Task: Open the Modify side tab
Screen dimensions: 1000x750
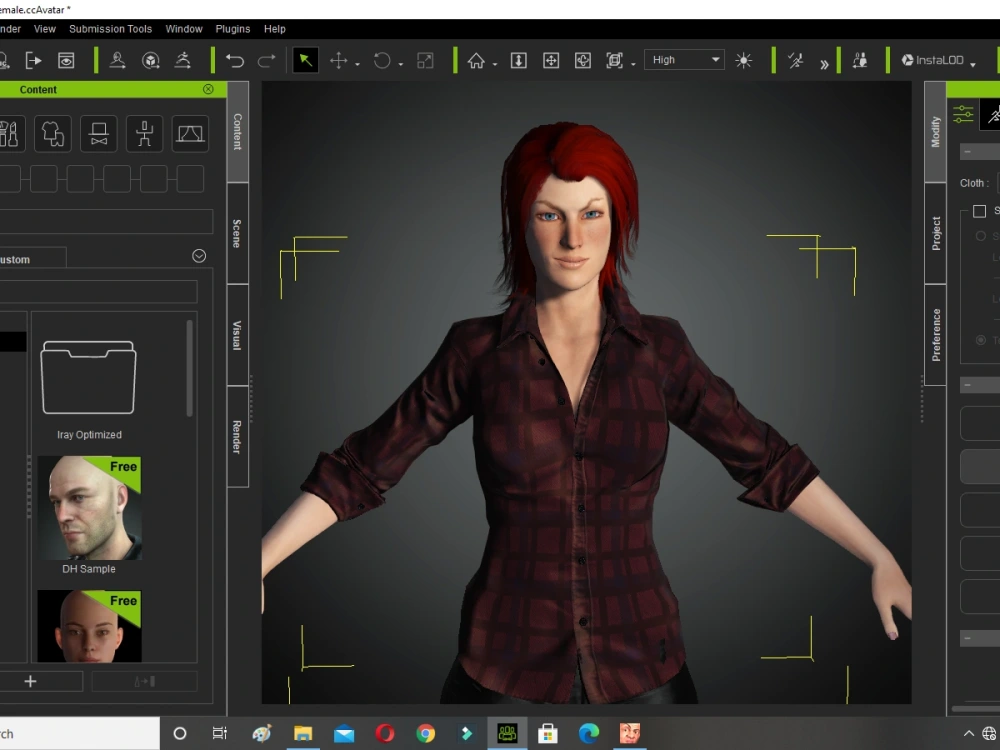Action: point(936,132)
